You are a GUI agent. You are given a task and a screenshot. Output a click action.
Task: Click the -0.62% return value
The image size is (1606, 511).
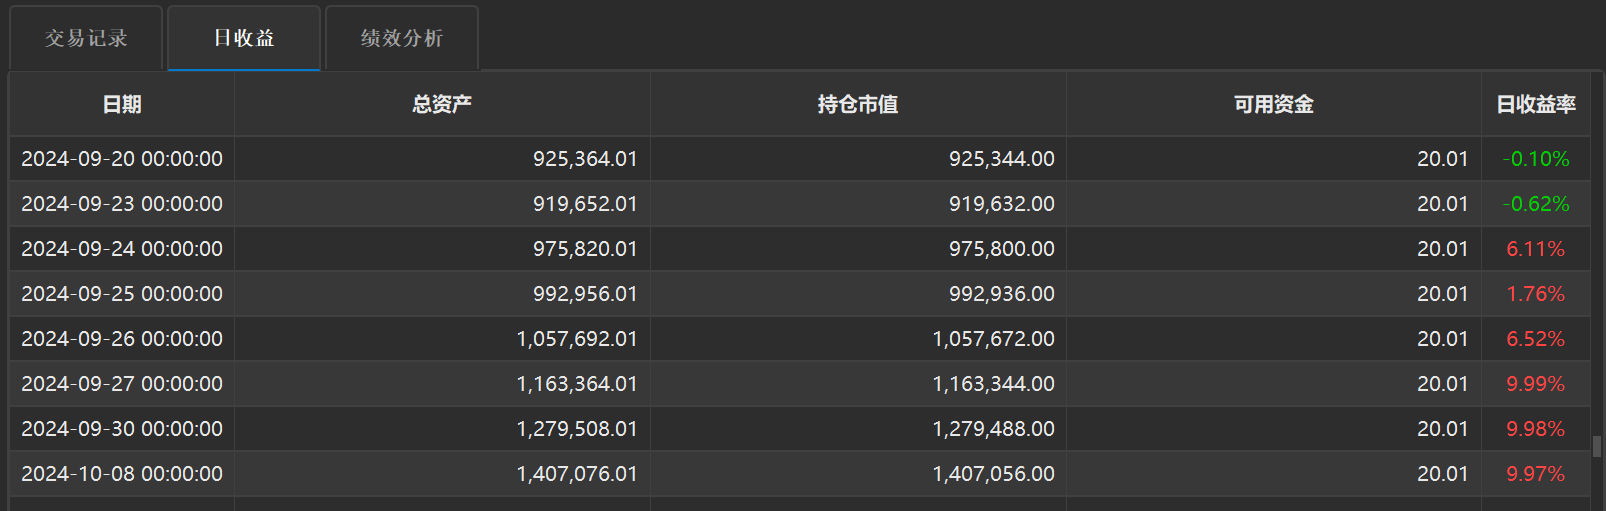click(x=1536, y=204)
